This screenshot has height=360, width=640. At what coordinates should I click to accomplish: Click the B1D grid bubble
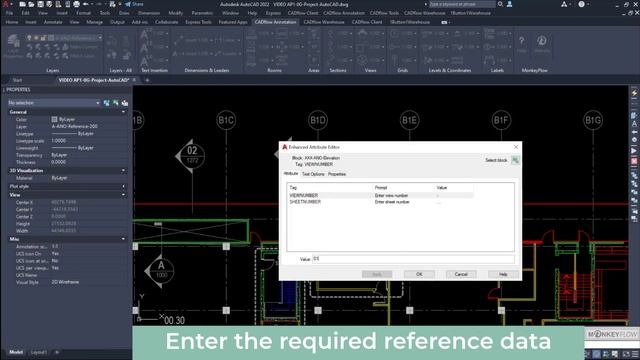(318, 120)
